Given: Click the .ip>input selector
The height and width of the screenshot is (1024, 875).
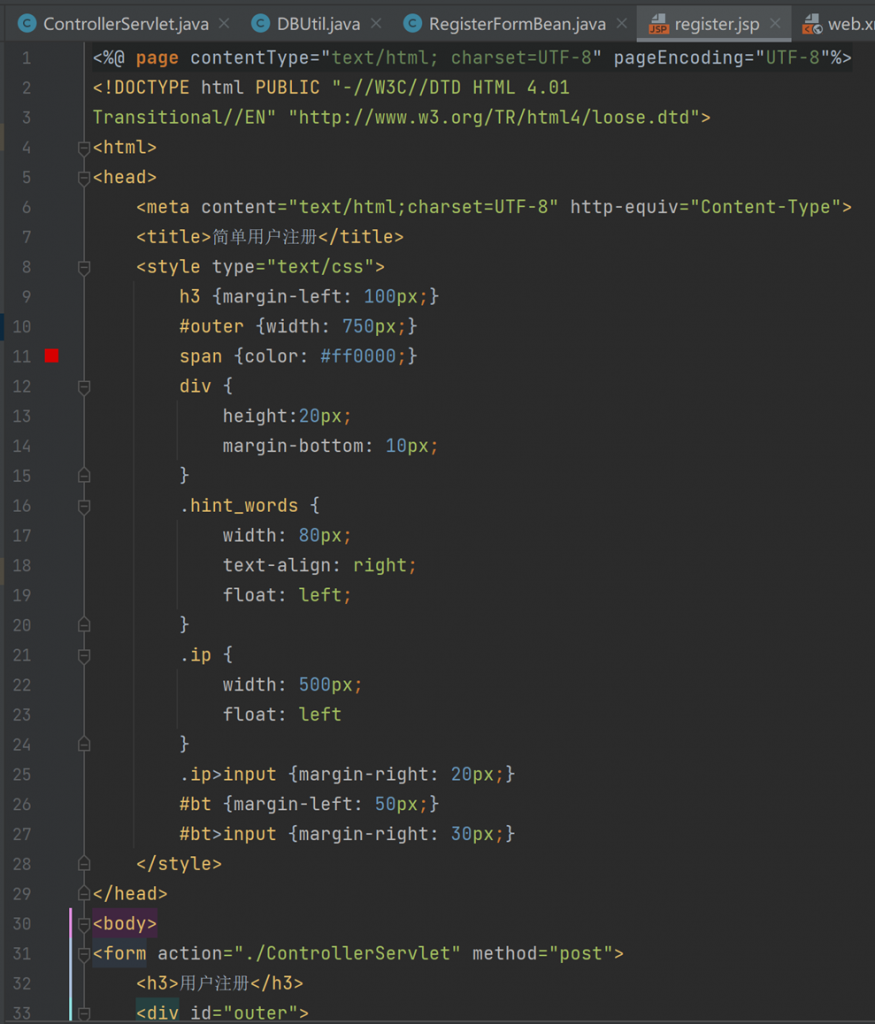Looking at the screenshot, I should [228, 775].
